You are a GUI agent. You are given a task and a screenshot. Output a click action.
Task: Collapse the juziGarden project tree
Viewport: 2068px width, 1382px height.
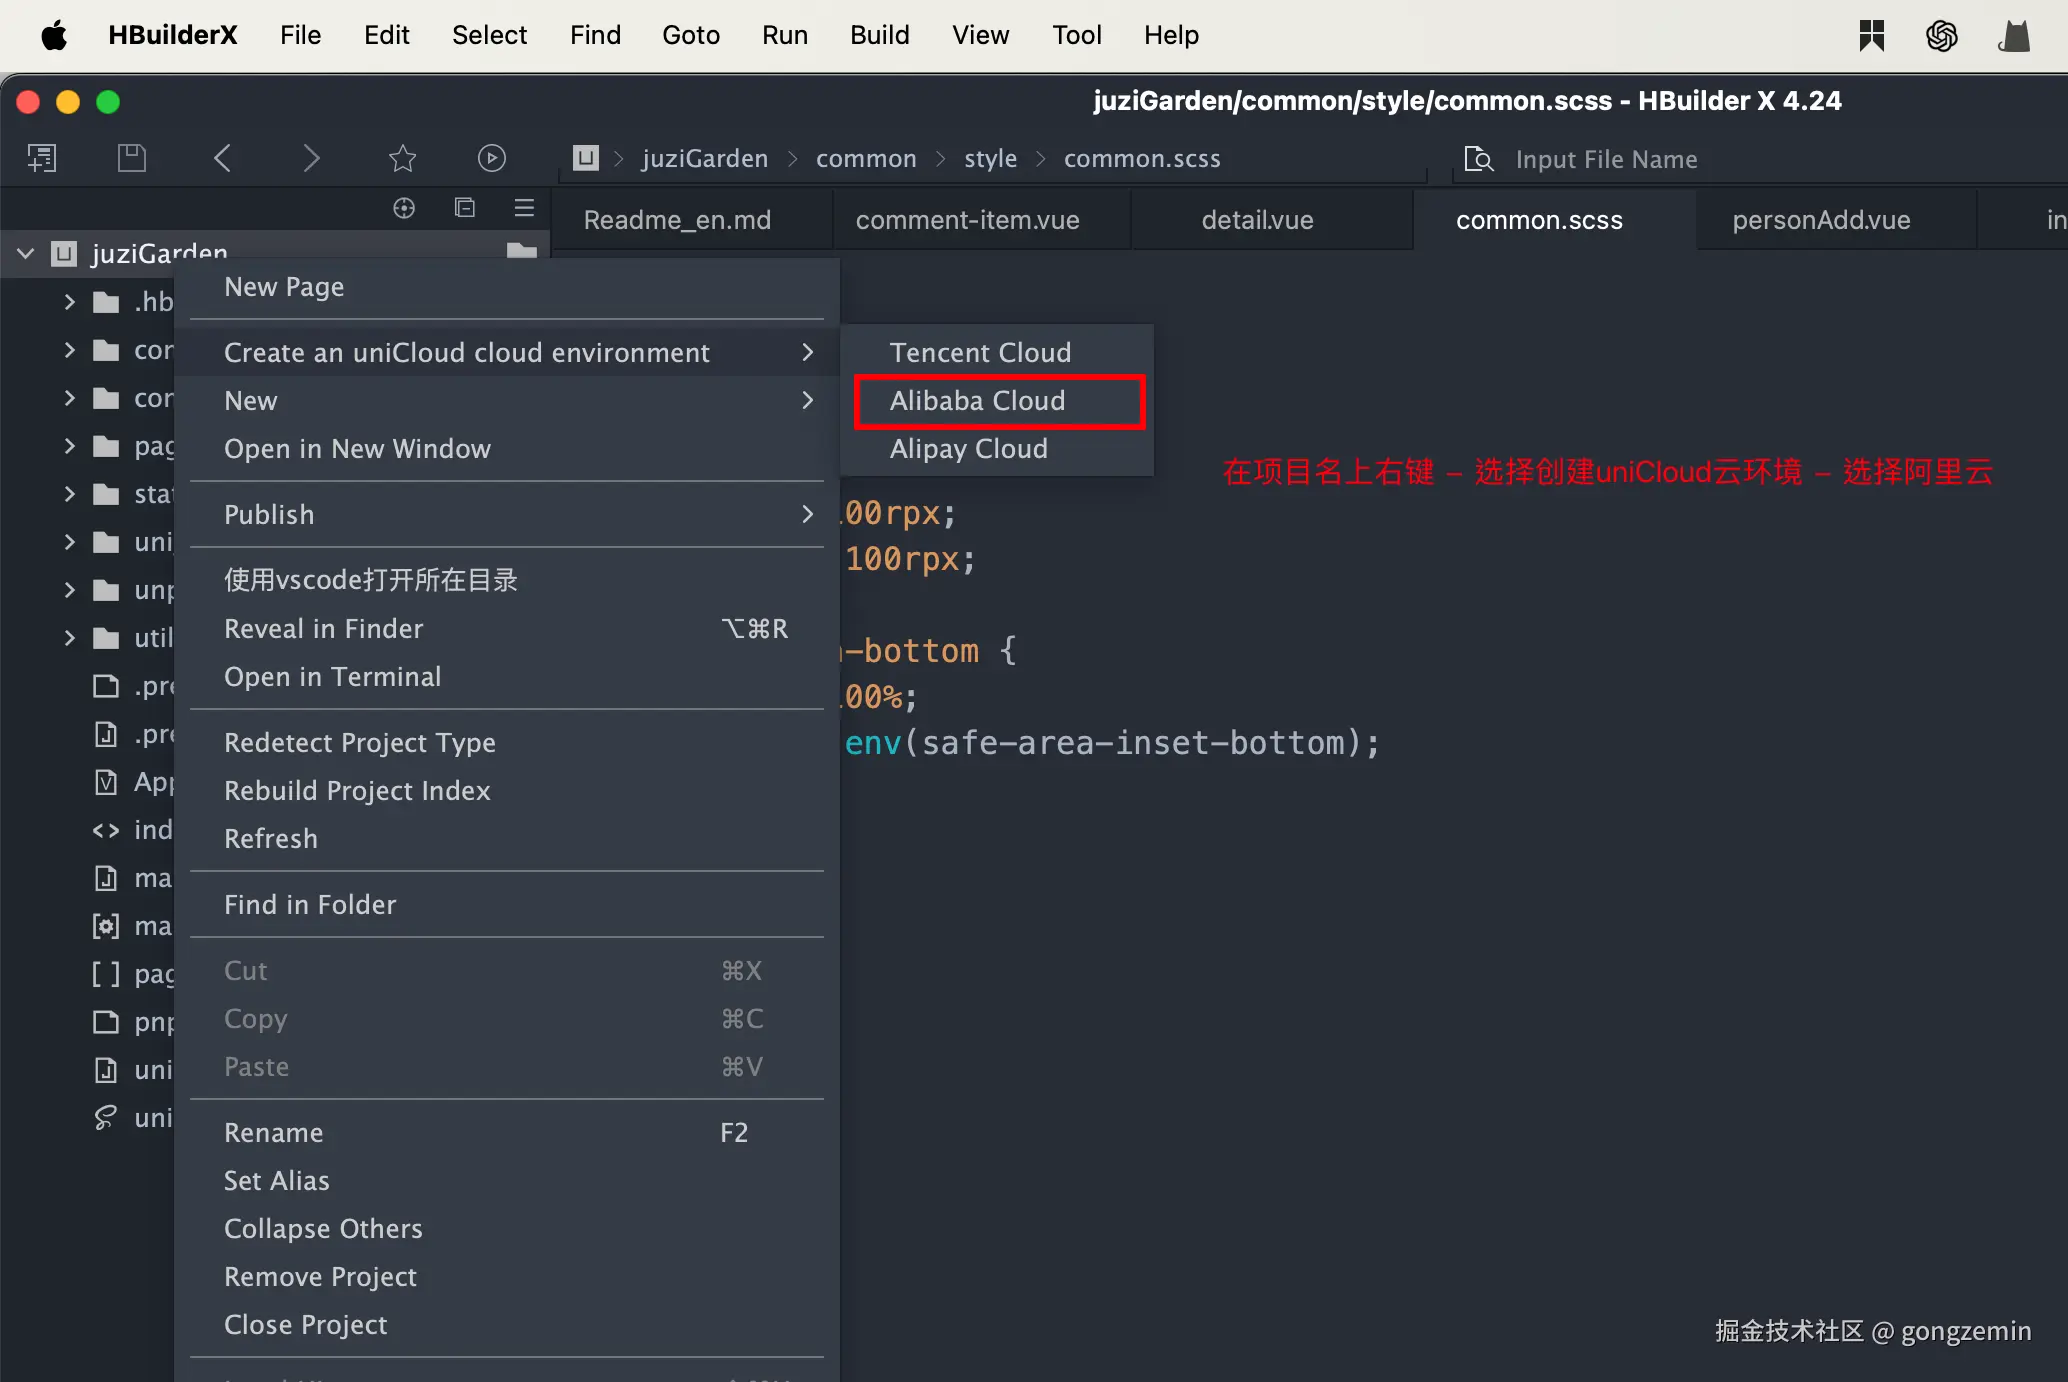coord(26,254)
